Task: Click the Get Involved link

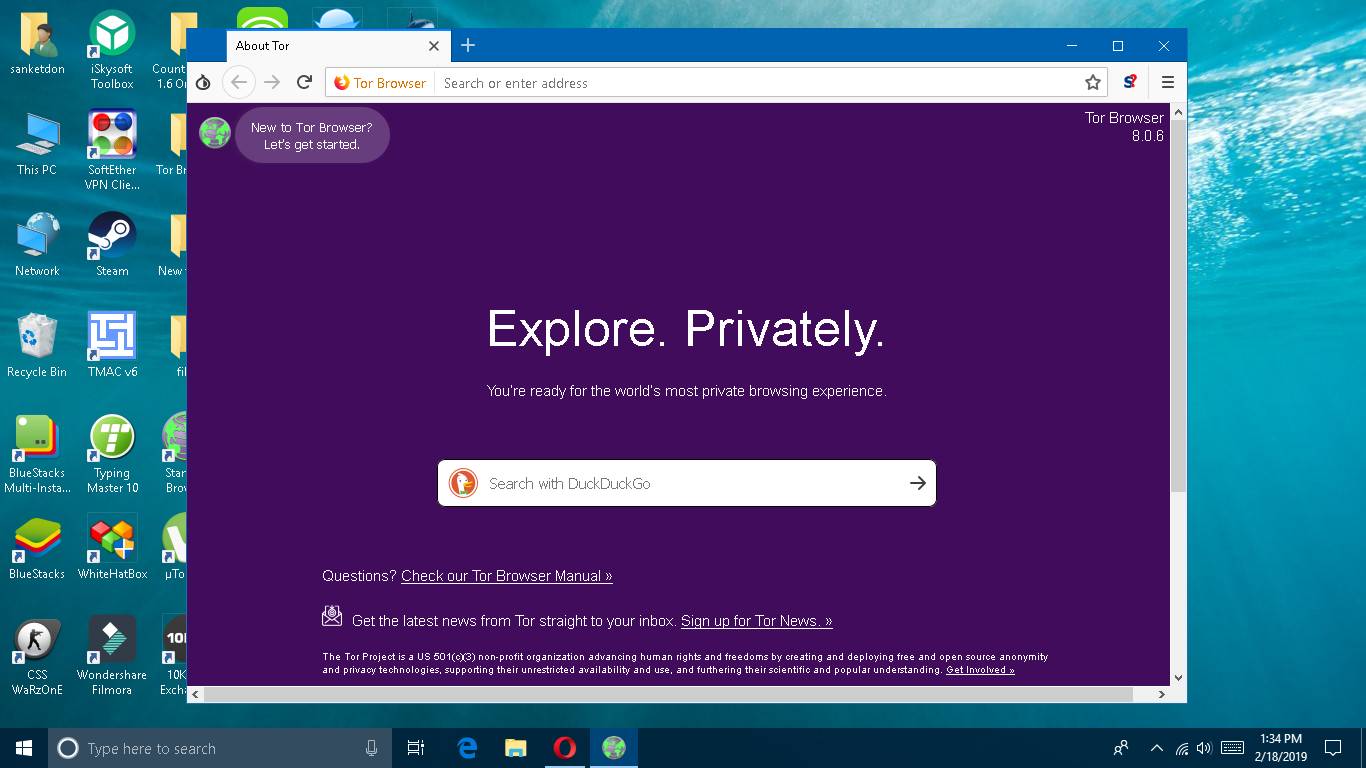Action: tap(979, 670)
